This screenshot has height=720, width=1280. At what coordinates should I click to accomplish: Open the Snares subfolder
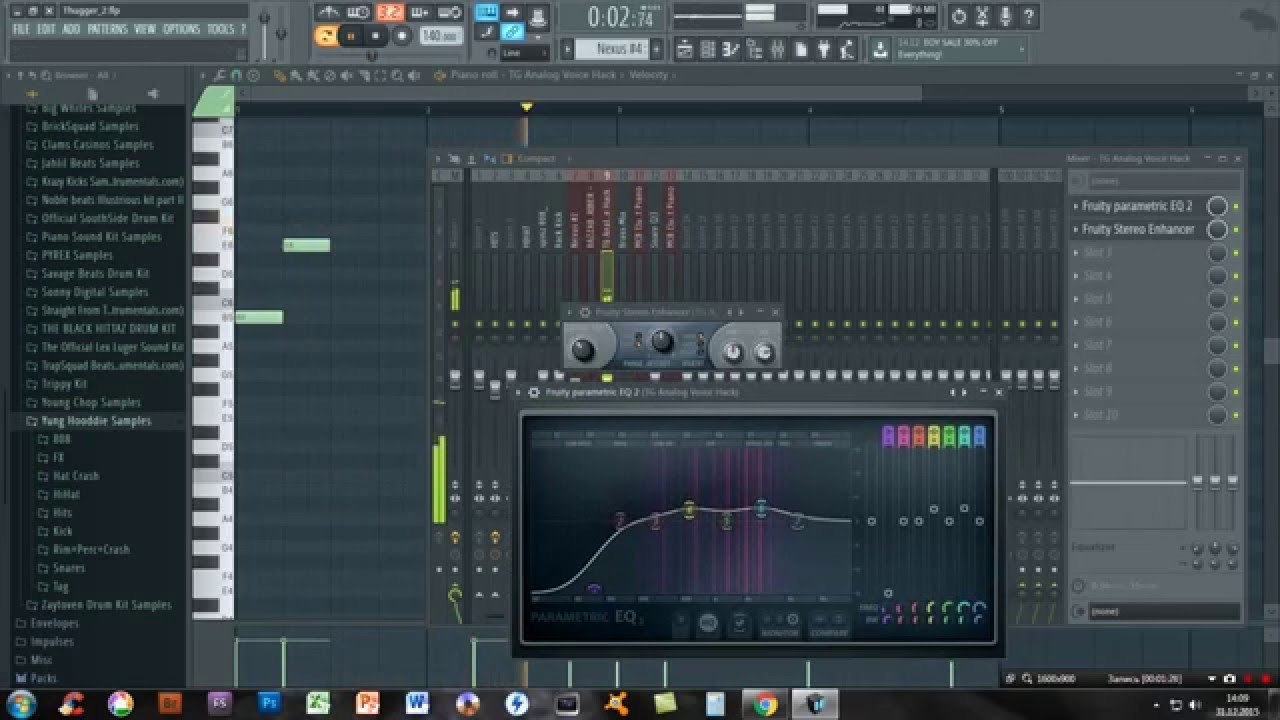point(68,568)
